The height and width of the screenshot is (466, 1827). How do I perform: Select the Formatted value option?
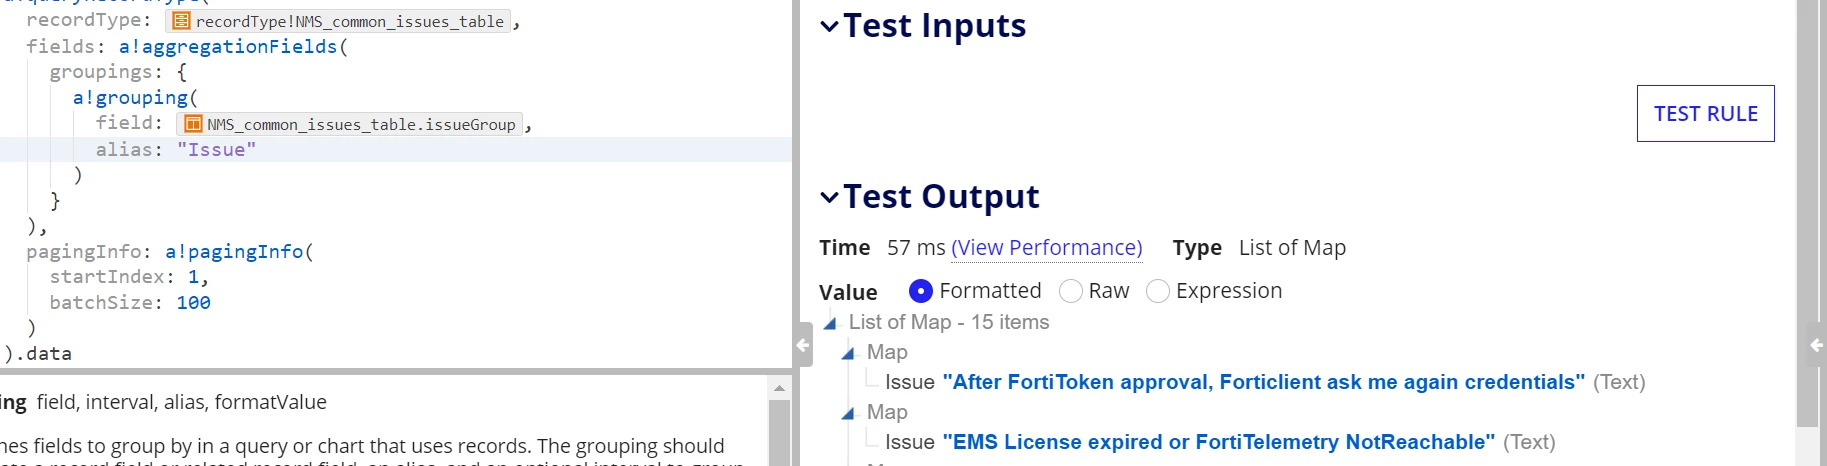(x=921, y=291)
